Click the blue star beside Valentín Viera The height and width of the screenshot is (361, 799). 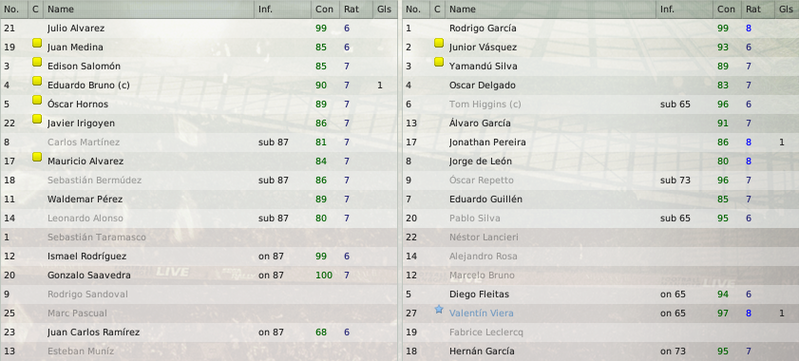point(439,310)
